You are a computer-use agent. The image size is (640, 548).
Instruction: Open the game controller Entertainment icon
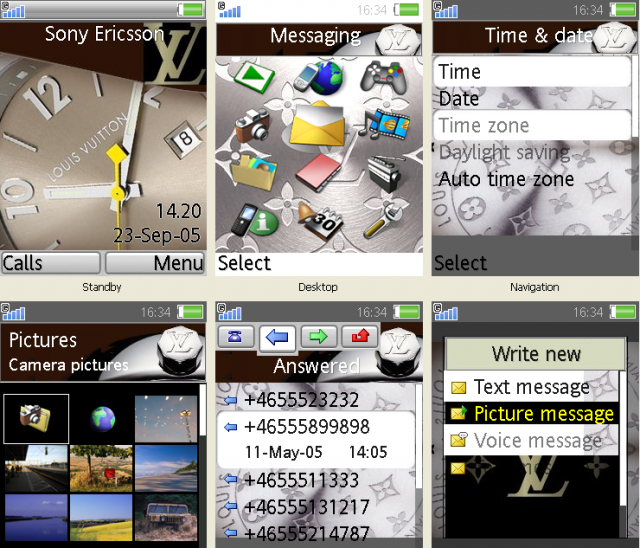384,76
